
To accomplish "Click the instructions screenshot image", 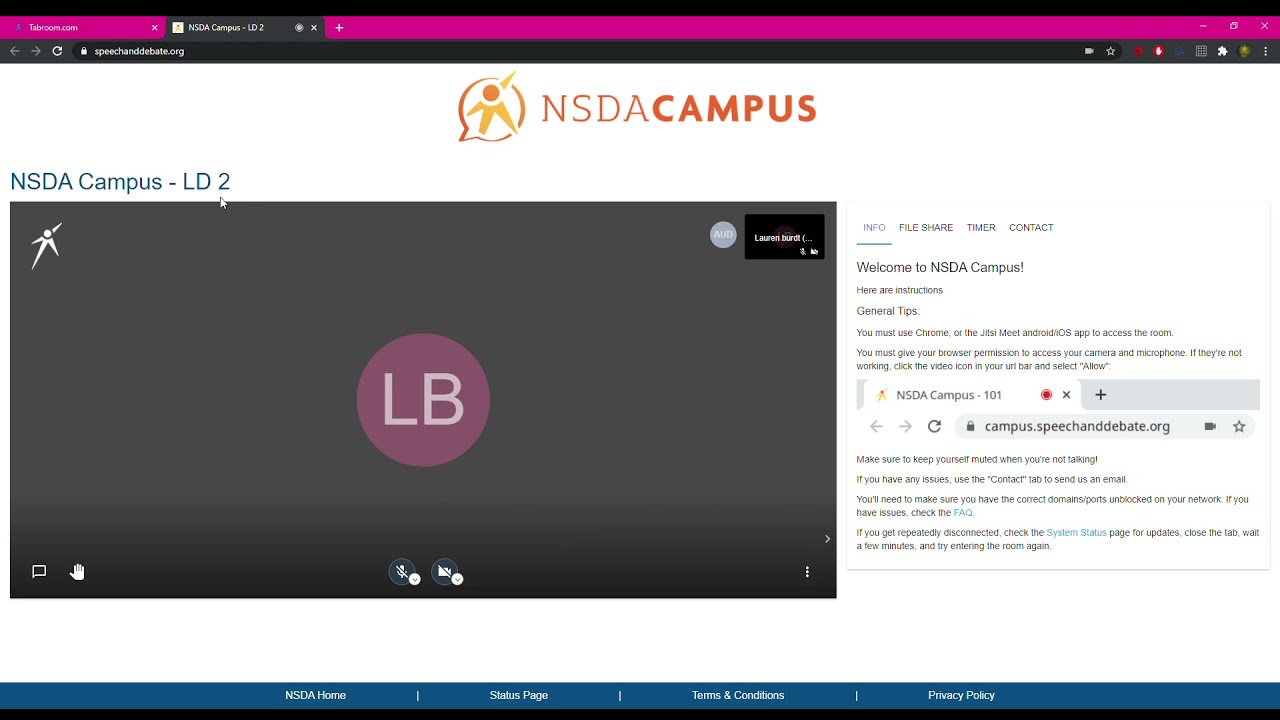I will point(1058,410).
